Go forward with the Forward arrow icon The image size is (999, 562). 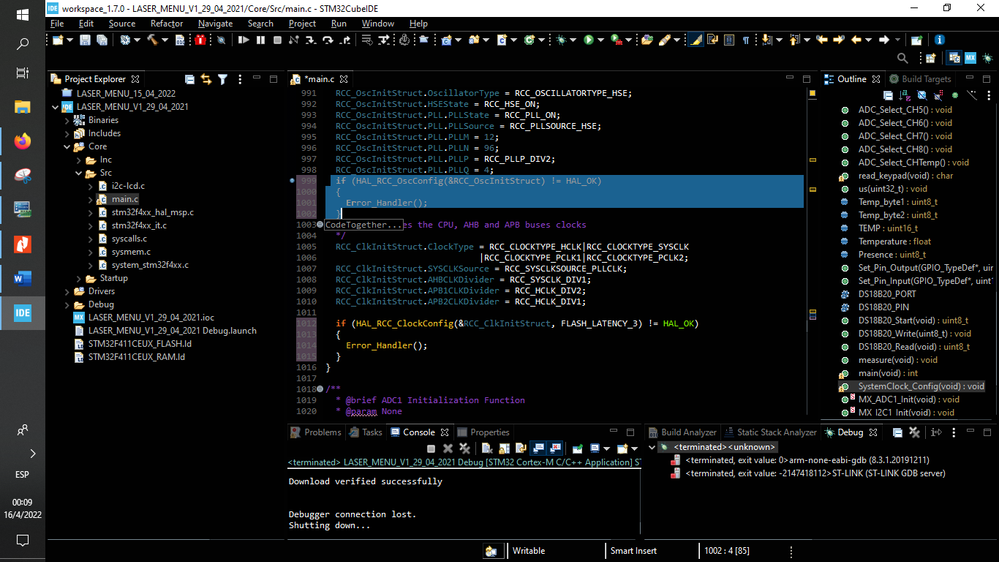[884, 40]
